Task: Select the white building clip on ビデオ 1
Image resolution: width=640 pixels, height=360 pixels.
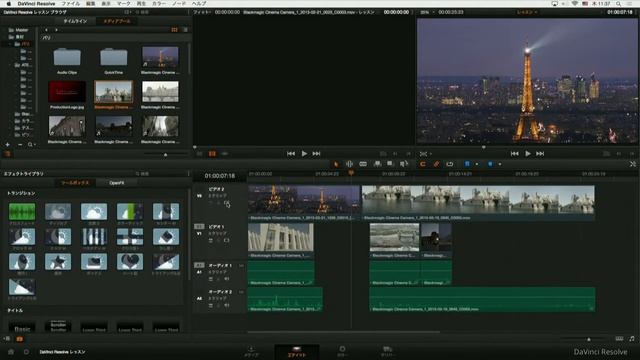Action: click(x=281, y=240)
